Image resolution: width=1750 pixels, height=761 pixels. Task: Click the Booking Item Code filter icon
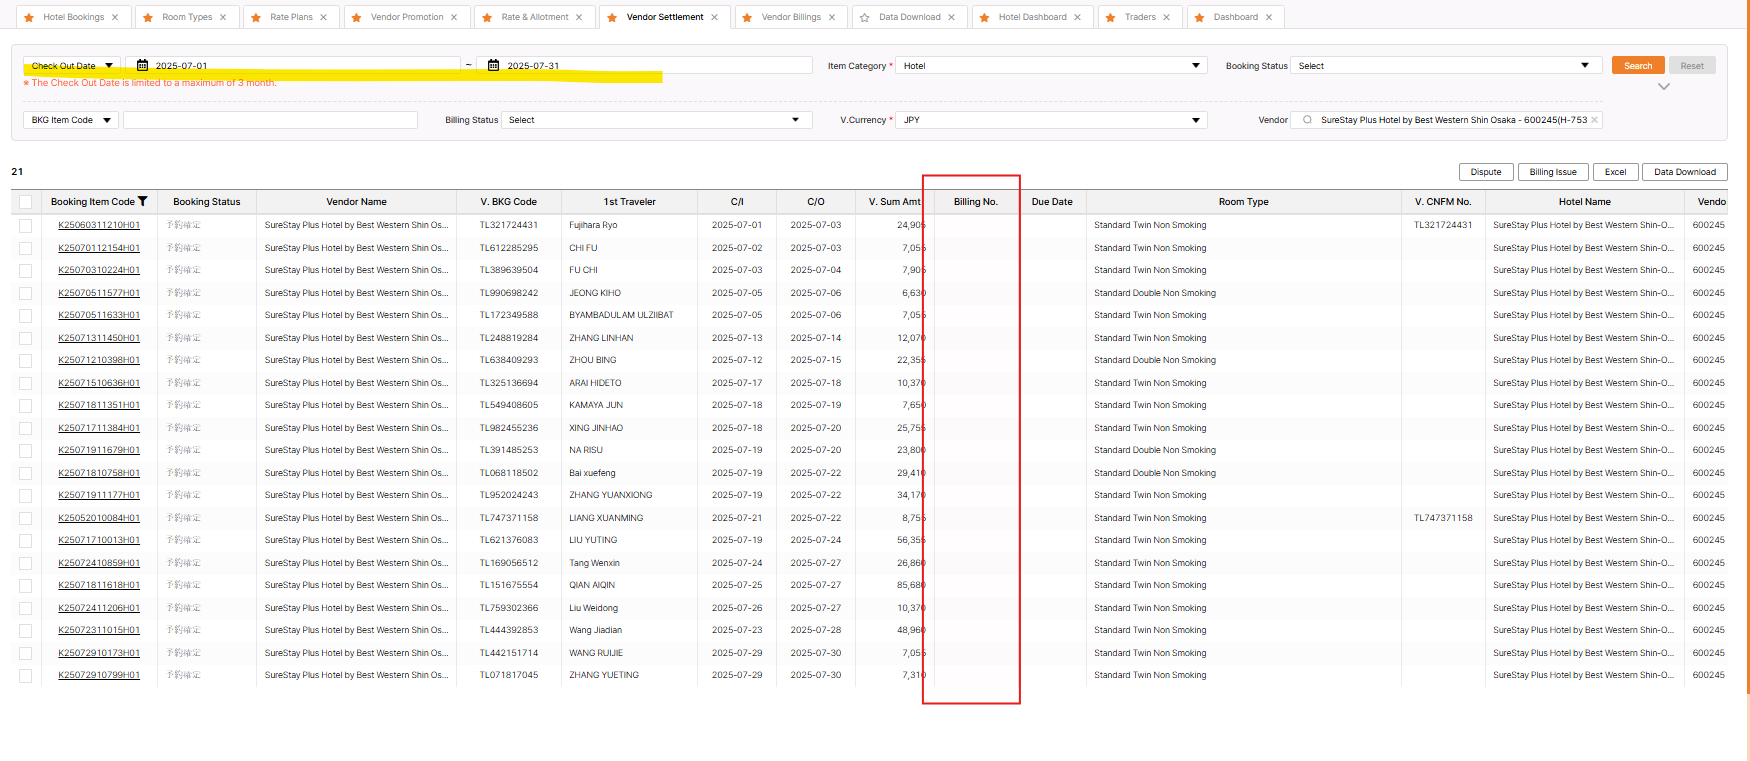click(143, 201)
